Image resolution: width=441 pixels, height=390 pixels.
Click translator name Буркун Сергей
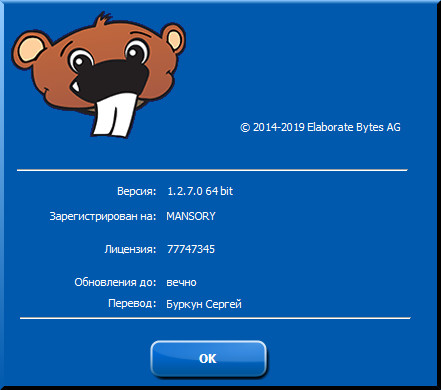(204, 304)
